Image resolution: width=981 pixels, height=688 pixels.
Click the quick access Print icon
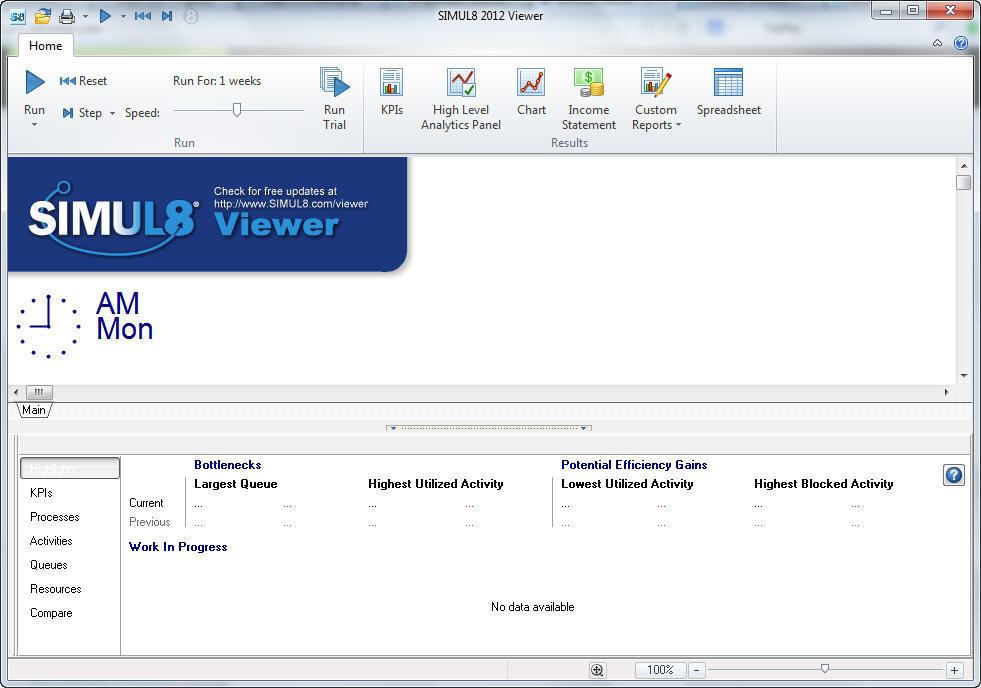point(67,16)
